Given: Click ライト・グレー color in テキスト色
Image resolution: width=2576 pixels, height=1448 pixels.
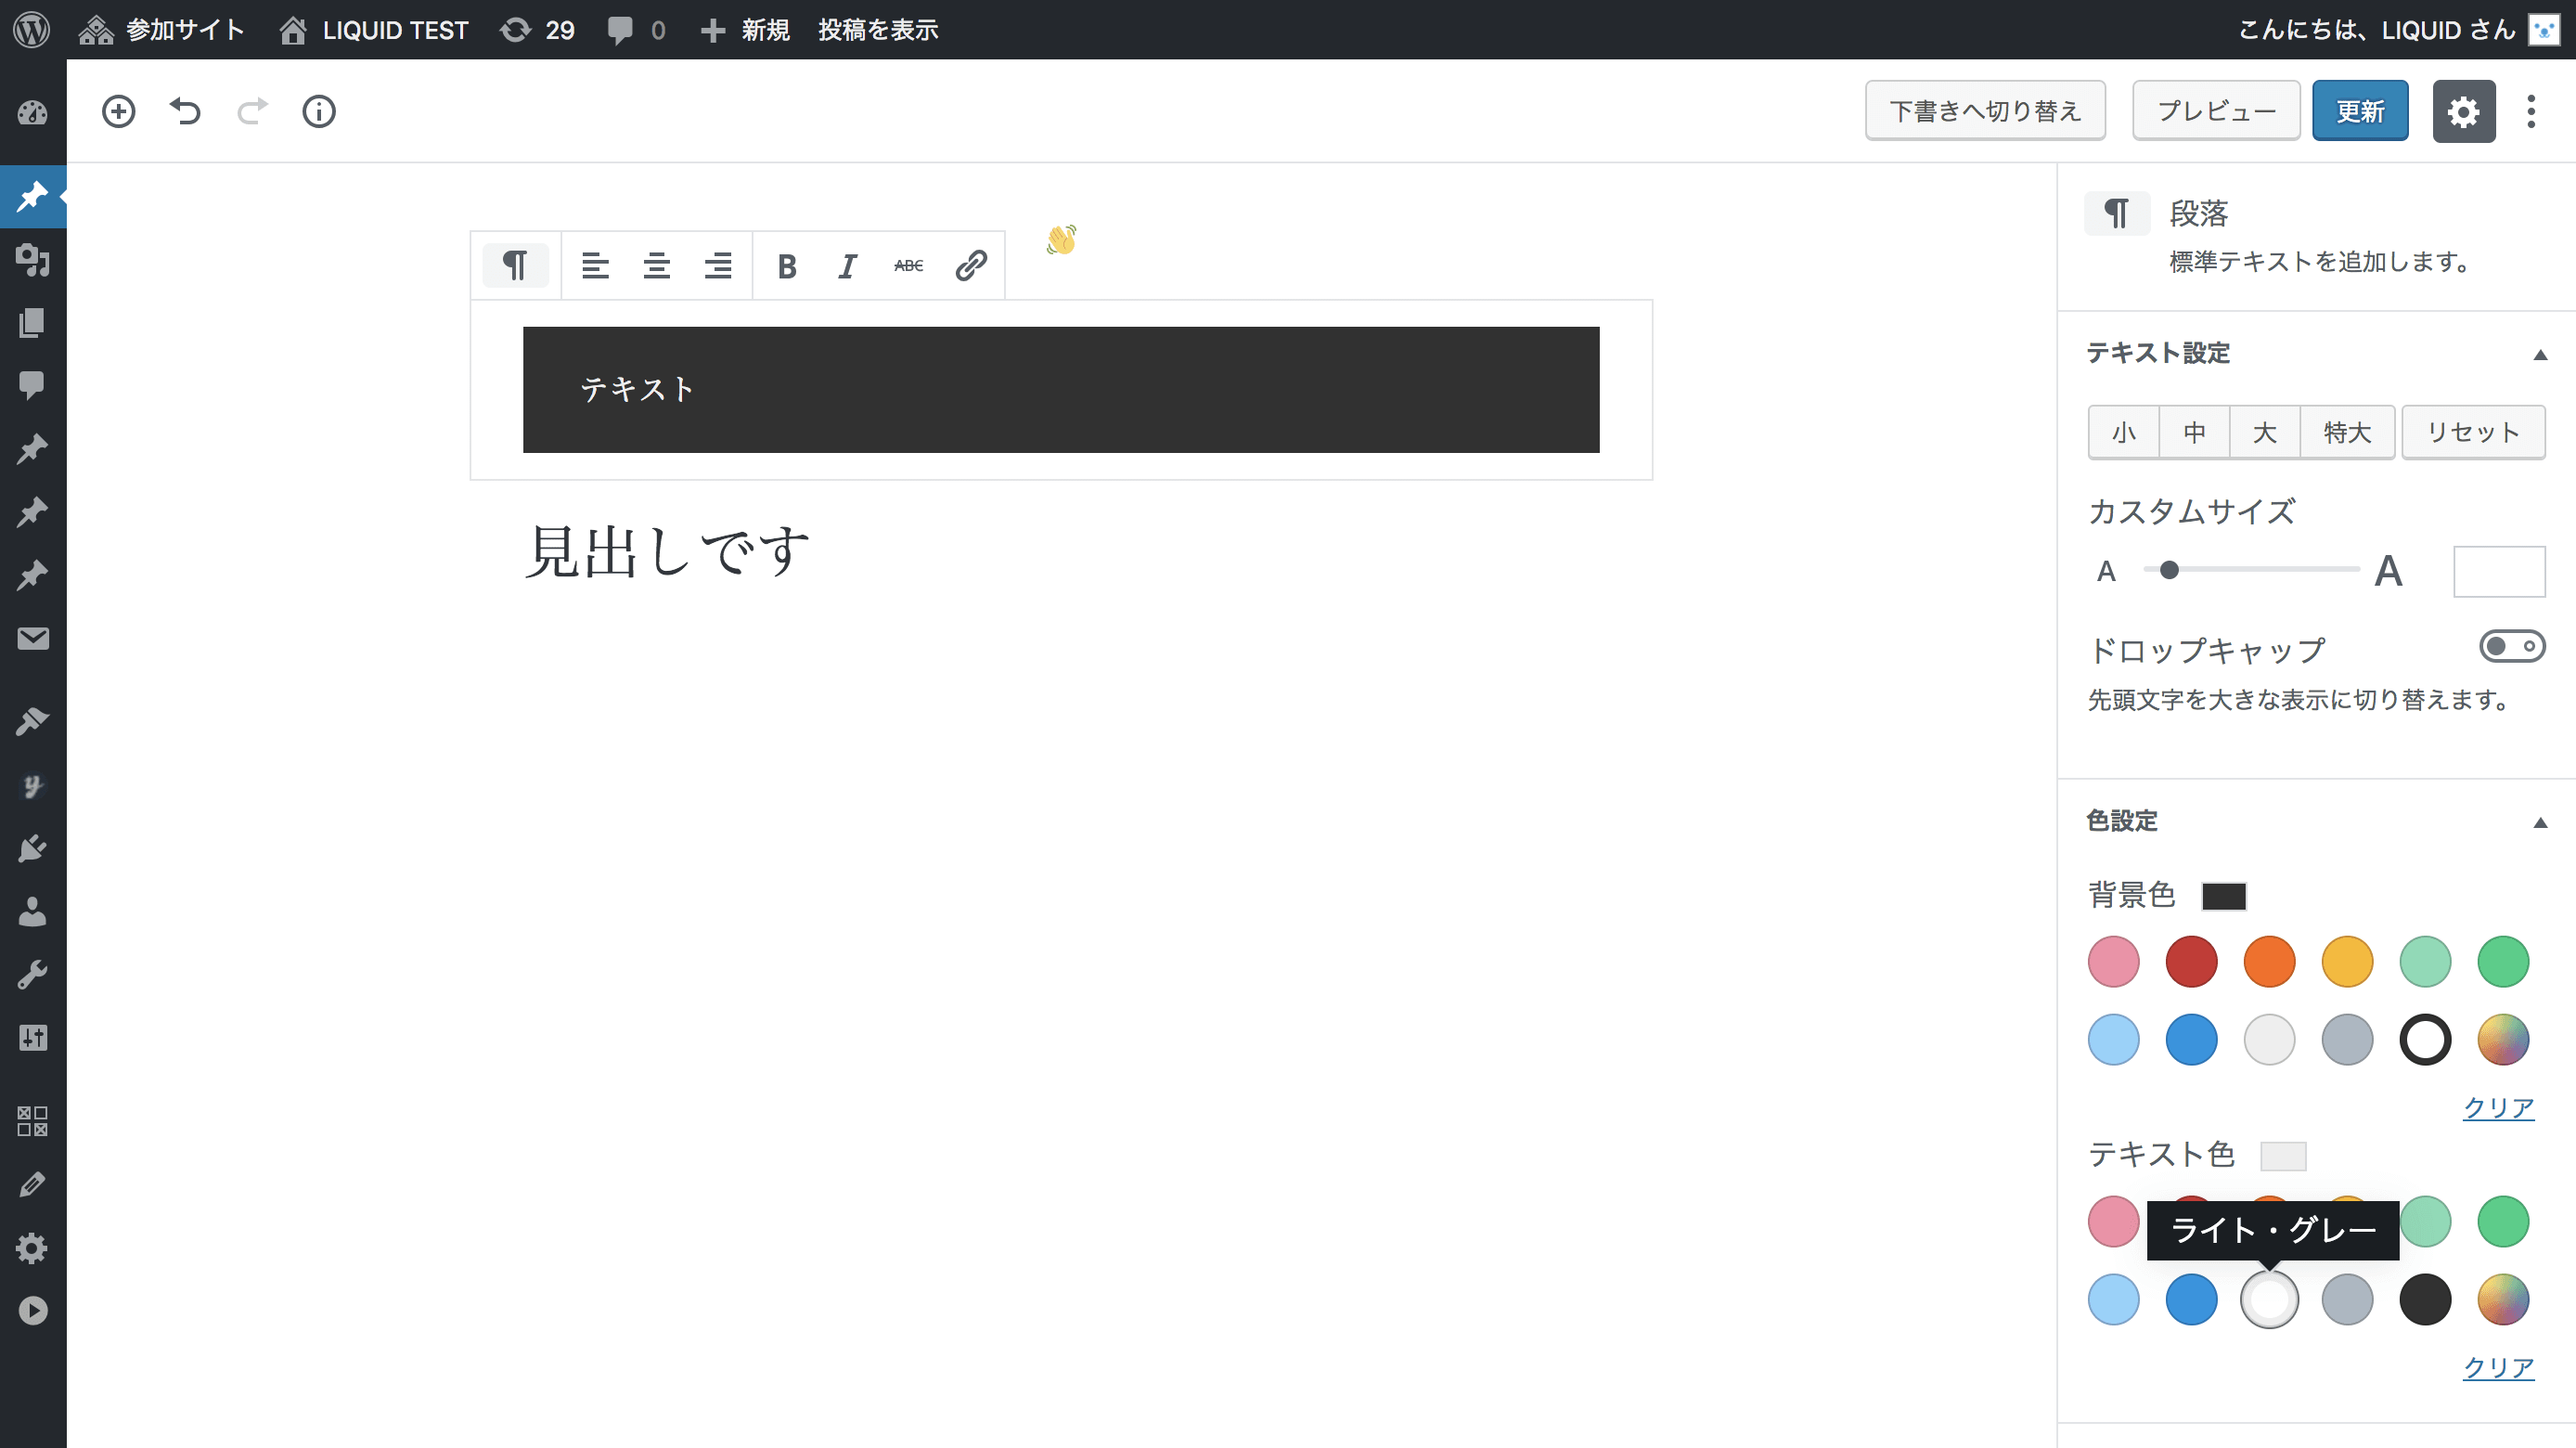Looking at the screenshot, I should tap(2268, 1298).
